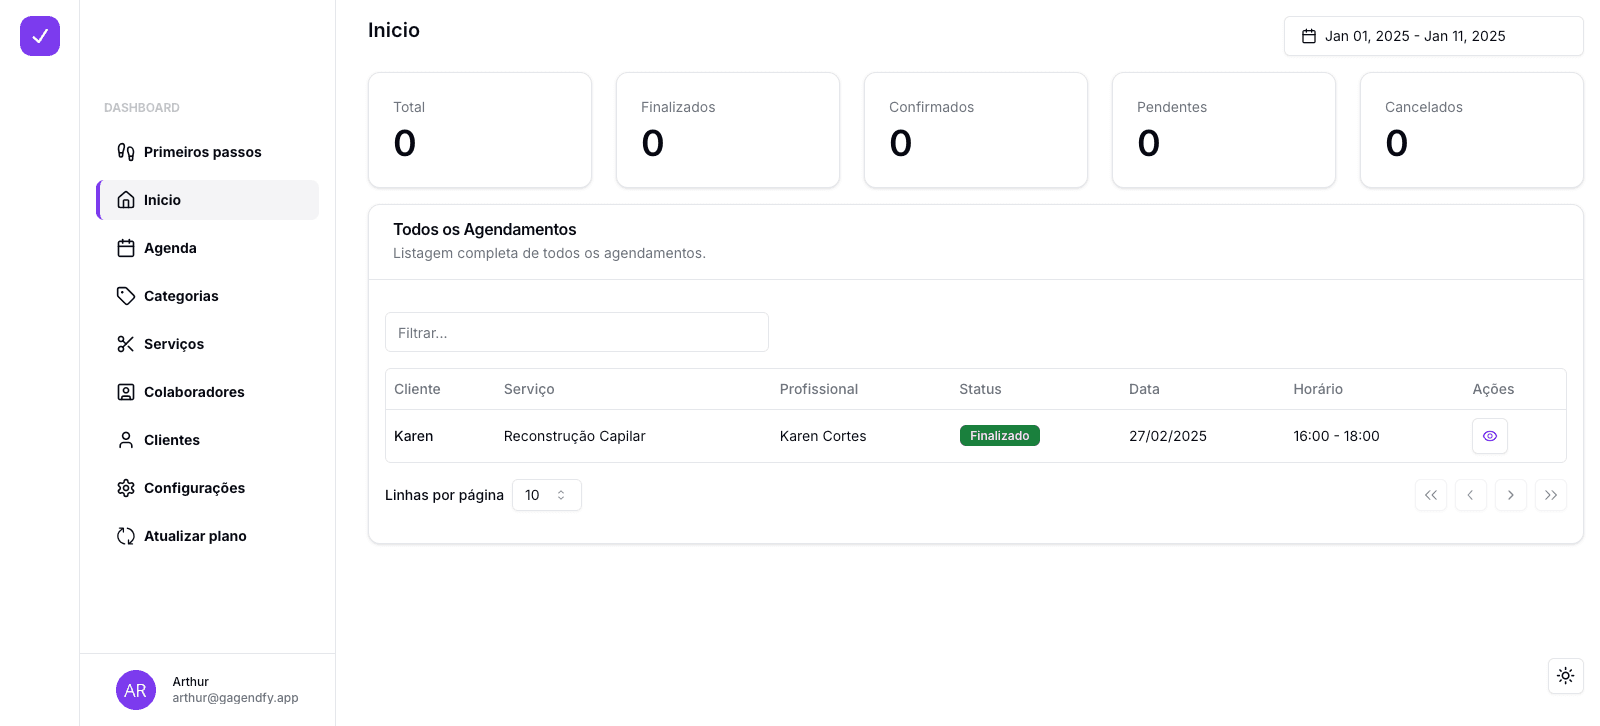
Task: Click the Colaboradores badge icon
Action: [x=126, y=392]
